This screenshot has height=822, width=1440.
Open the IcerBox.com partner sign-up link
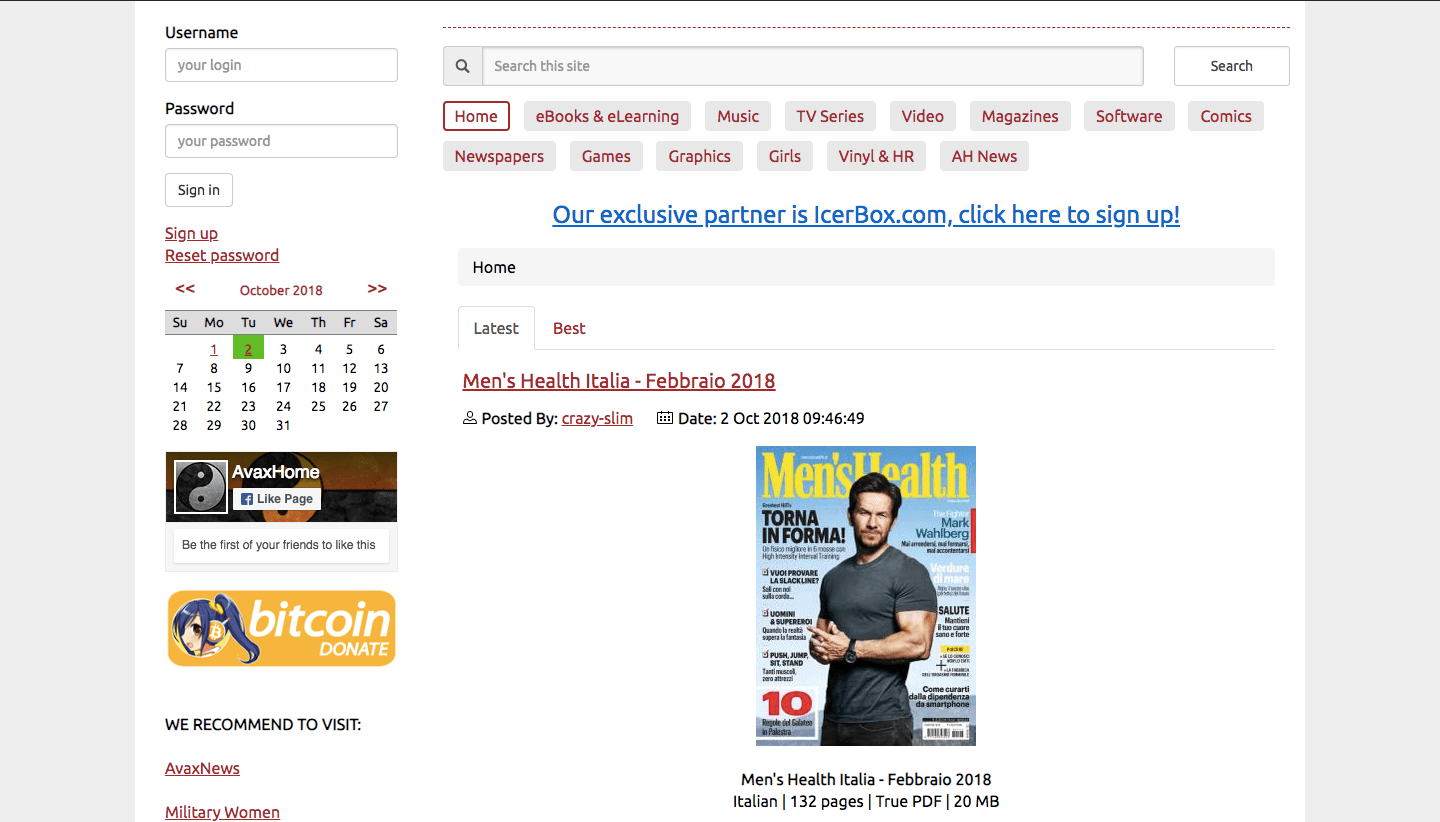tap(866, 214)
